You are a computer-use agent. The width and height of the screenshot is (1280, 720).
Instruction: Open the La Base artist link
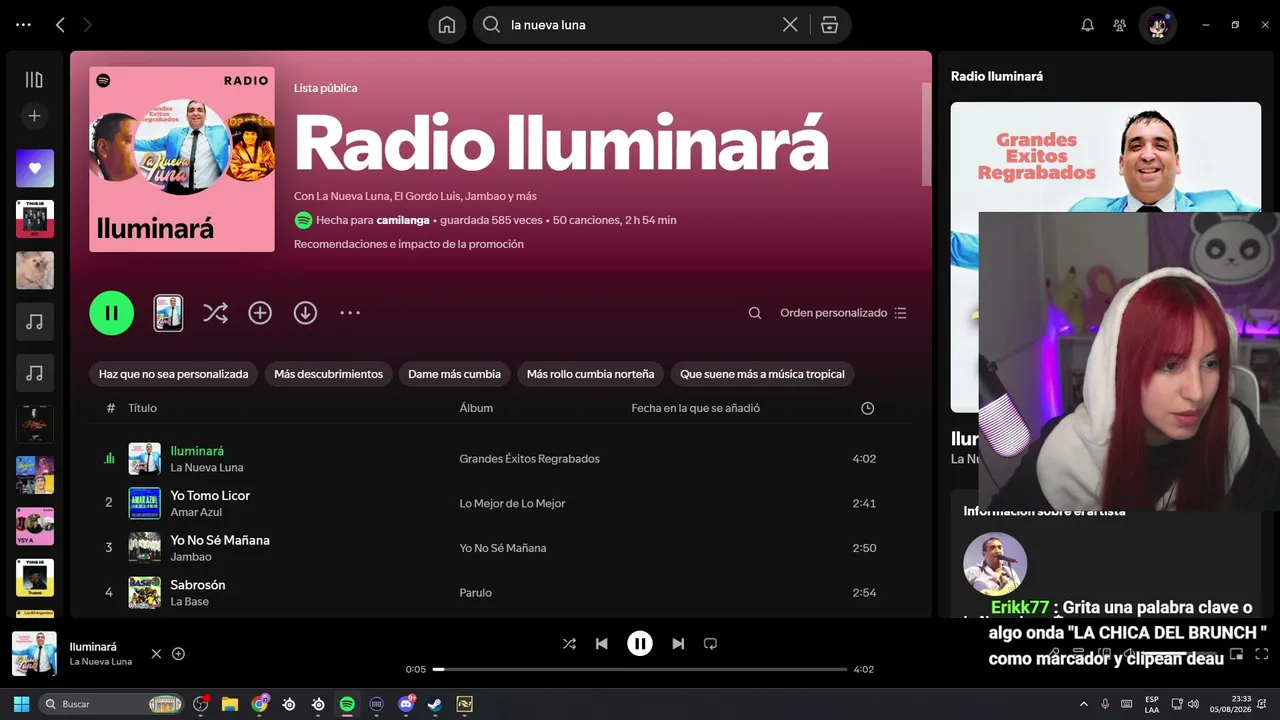190,601
